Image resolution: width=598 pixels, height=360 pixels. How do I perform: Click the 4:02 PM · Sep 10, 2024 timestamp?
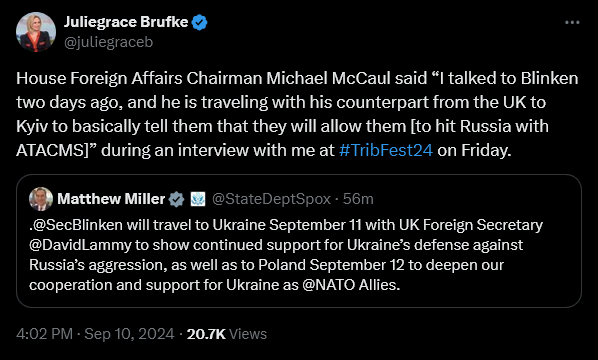[95, 334]
